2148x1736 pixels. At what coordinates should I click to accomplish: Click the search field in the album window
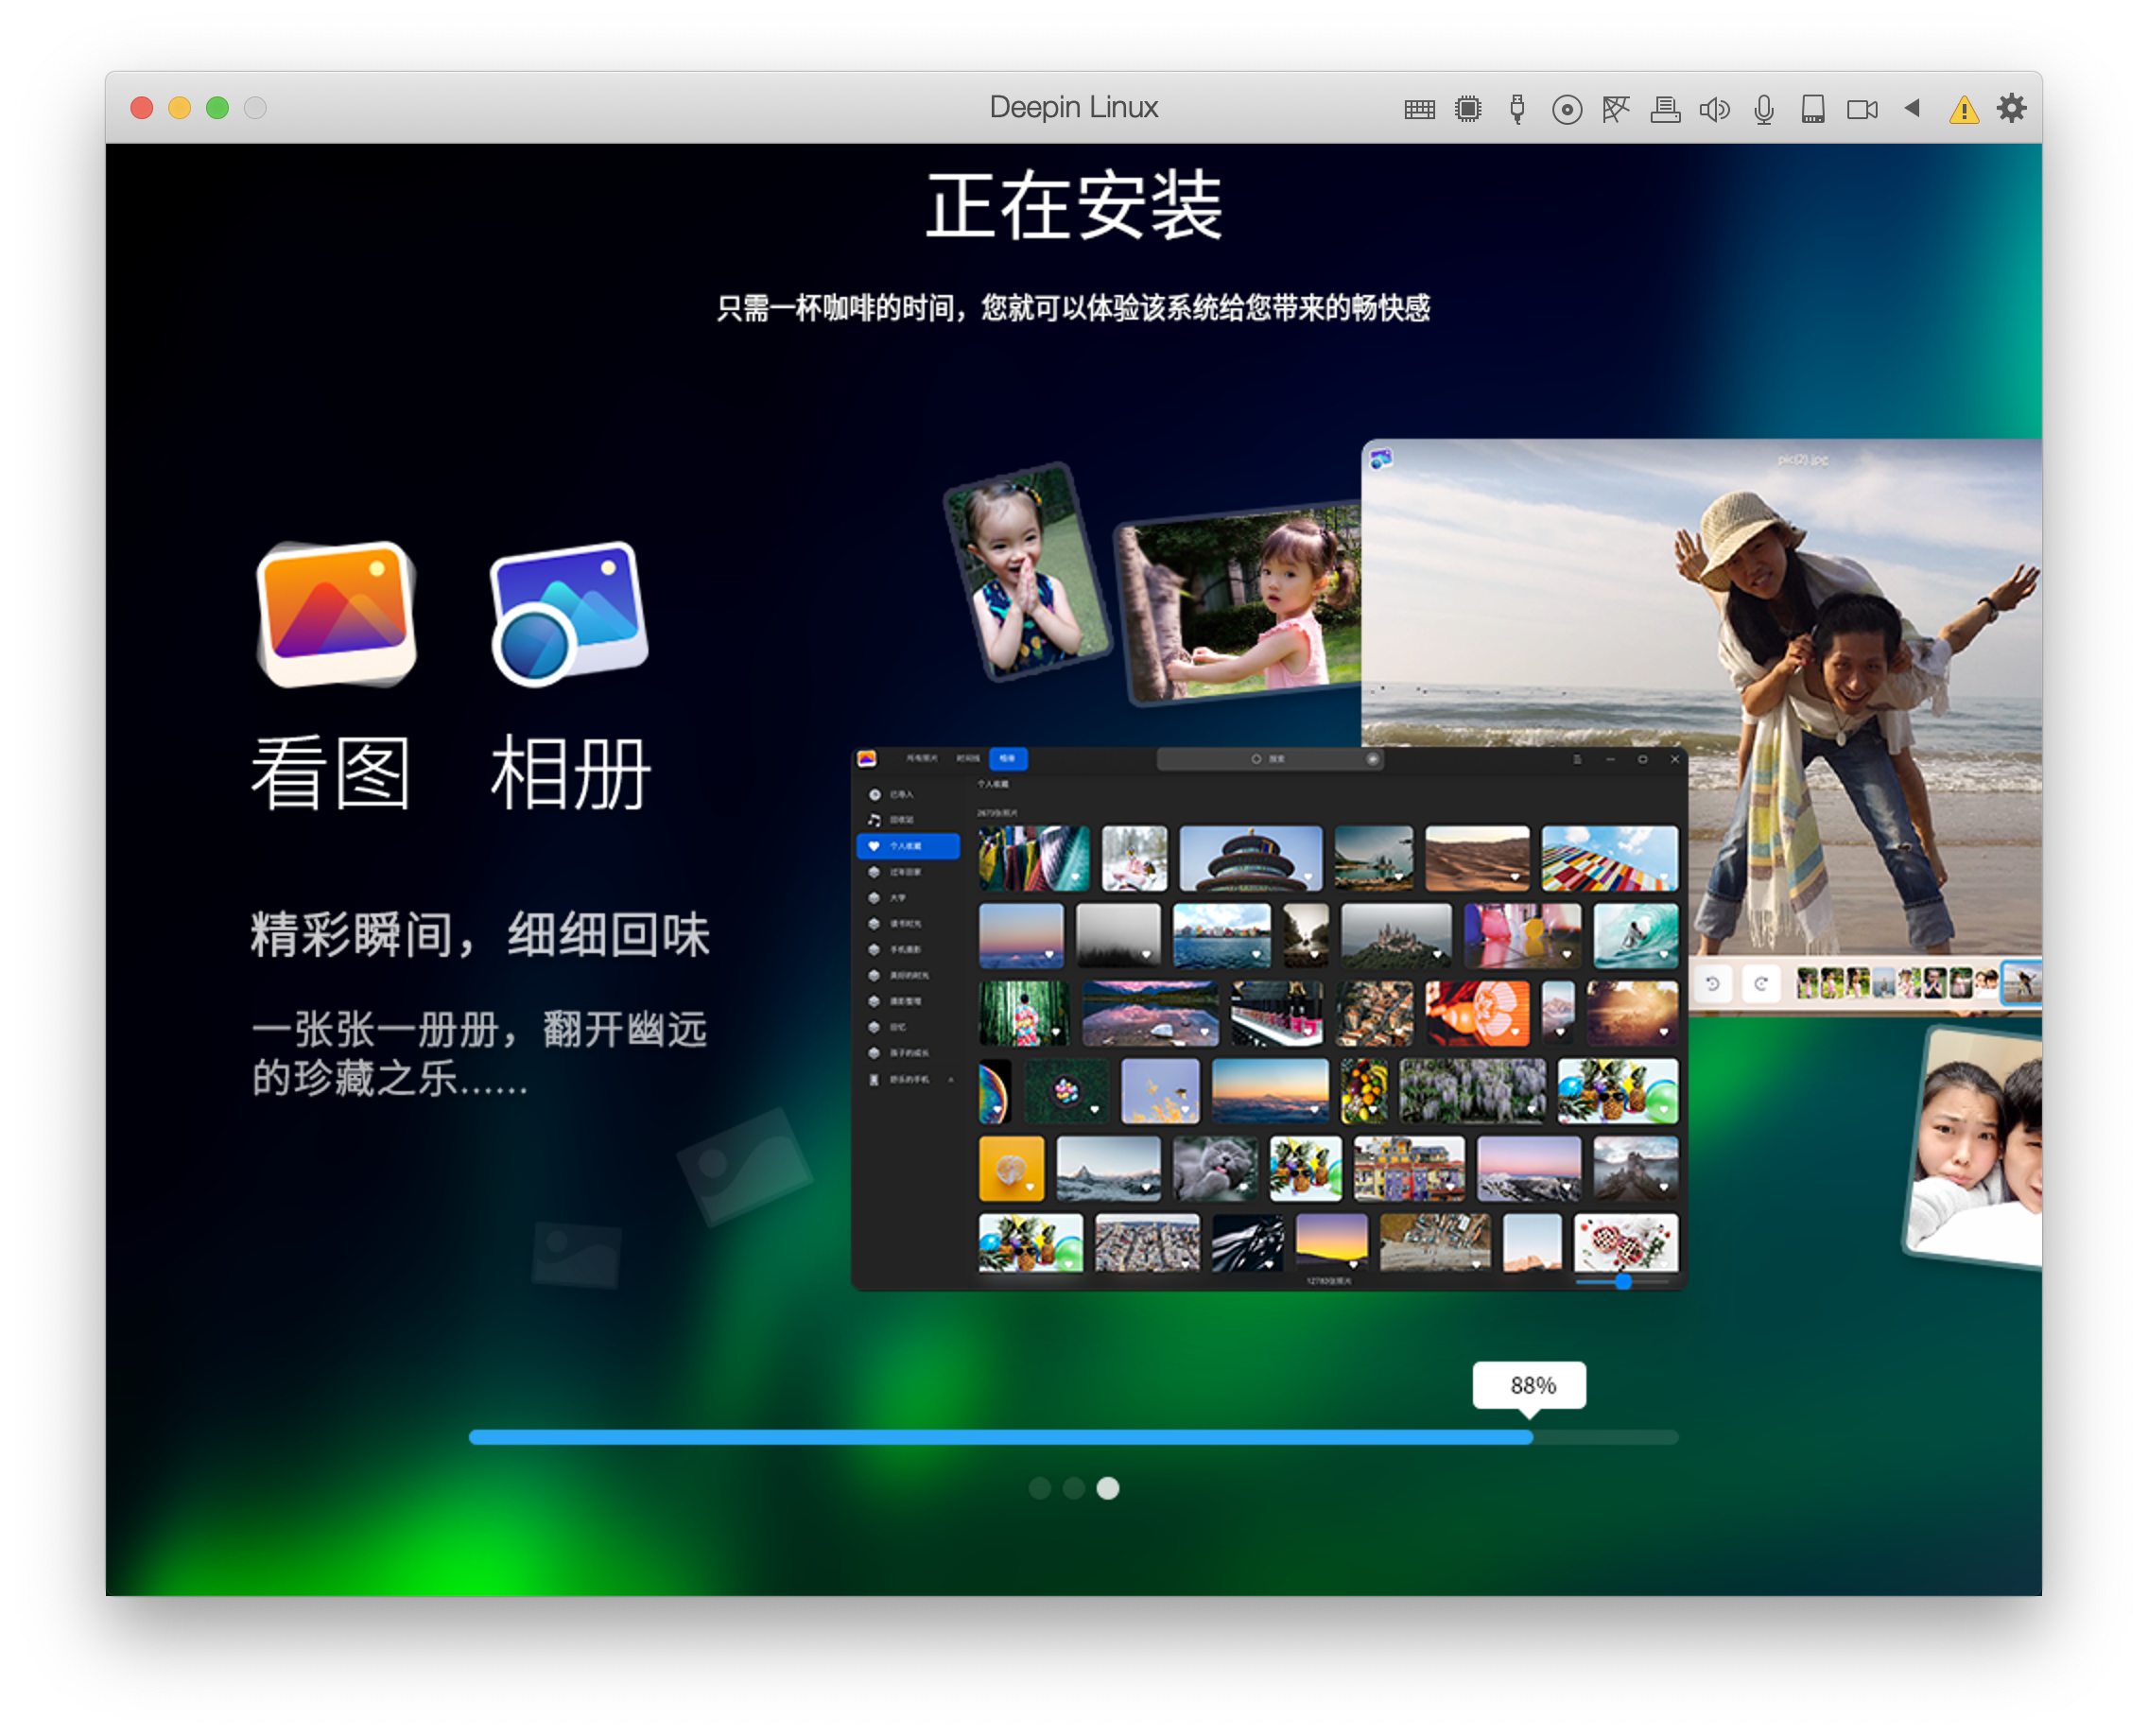coord(1270,759)
